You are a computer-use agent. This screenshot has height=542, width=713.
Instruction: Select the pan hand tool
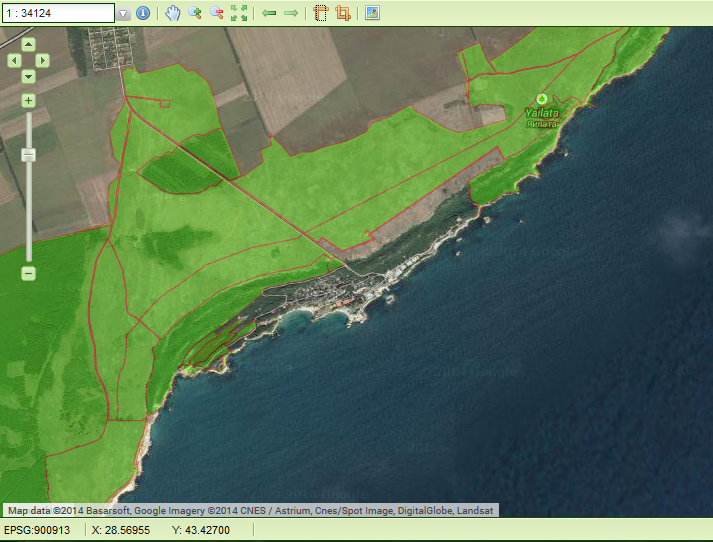[x=173, y=13]
